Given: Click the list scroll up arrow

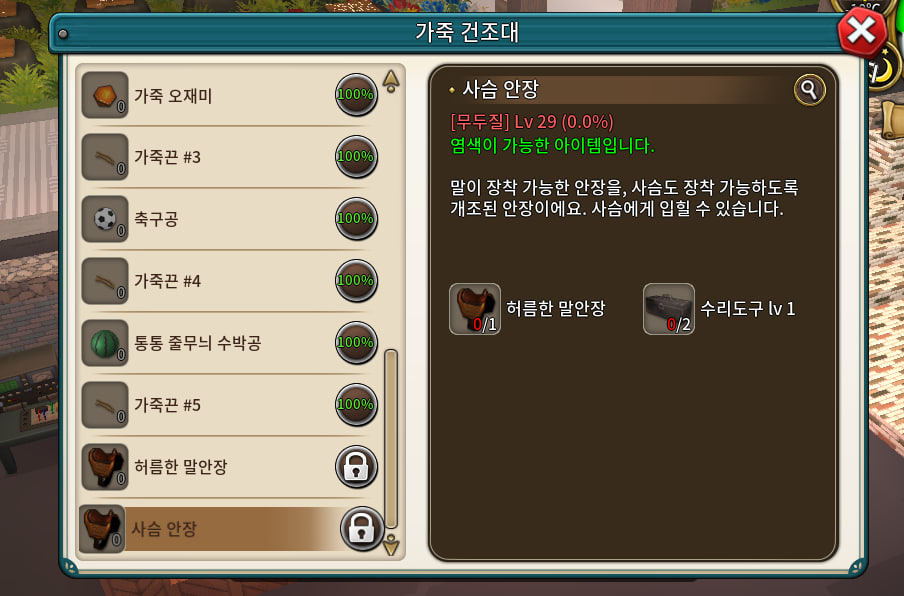Looking at the screenshot, I should point(391,81).
